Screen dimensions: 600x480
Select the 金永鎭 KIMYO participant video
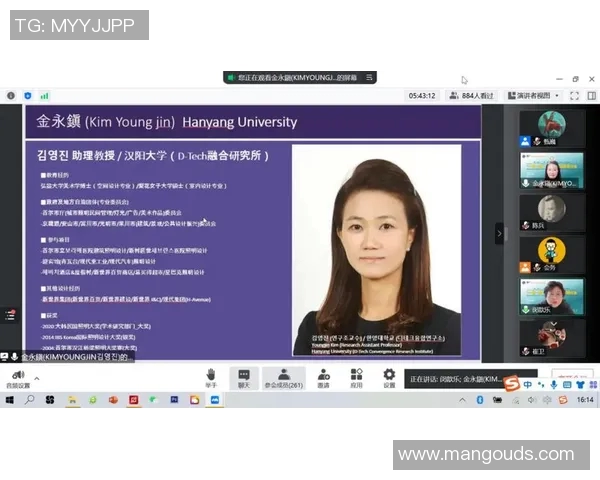pyautogui.click(x=552, y=171)
